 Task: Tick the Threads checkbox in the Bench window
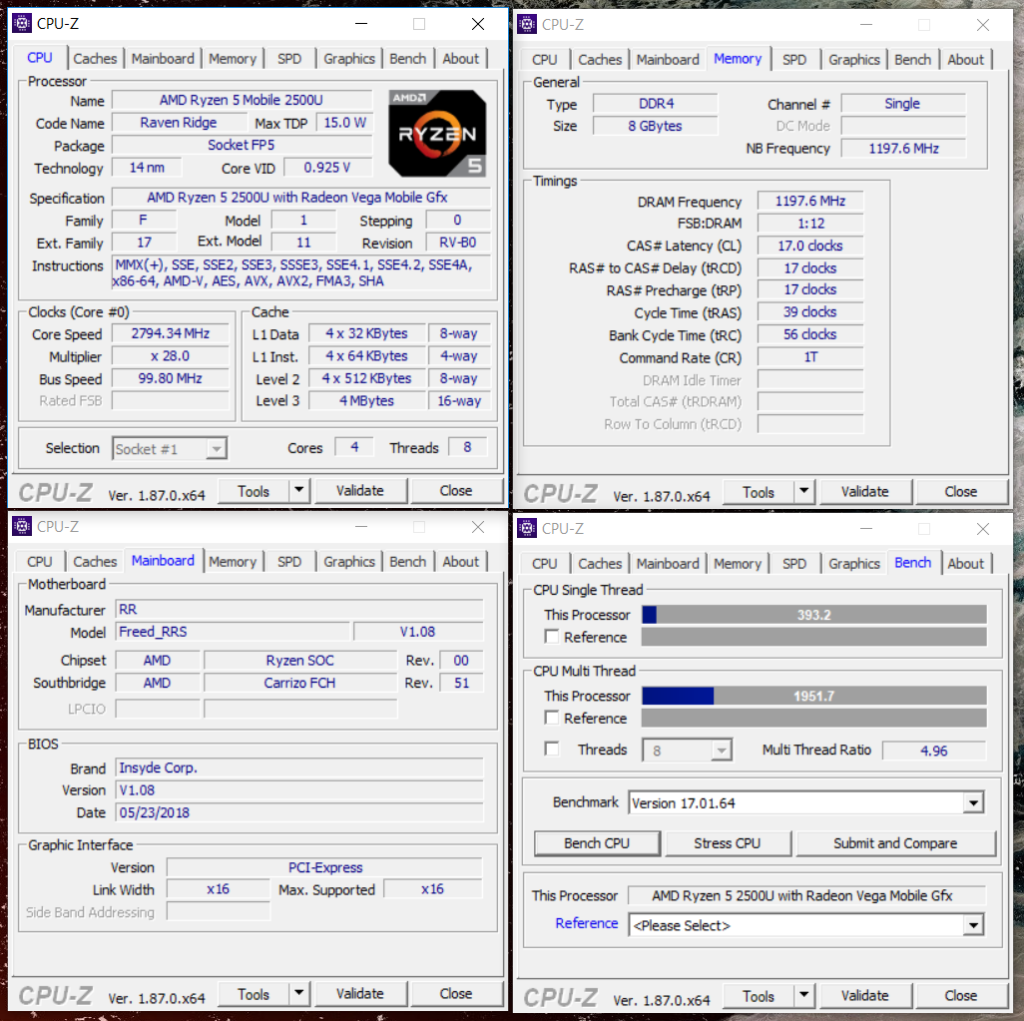[551, 749]
